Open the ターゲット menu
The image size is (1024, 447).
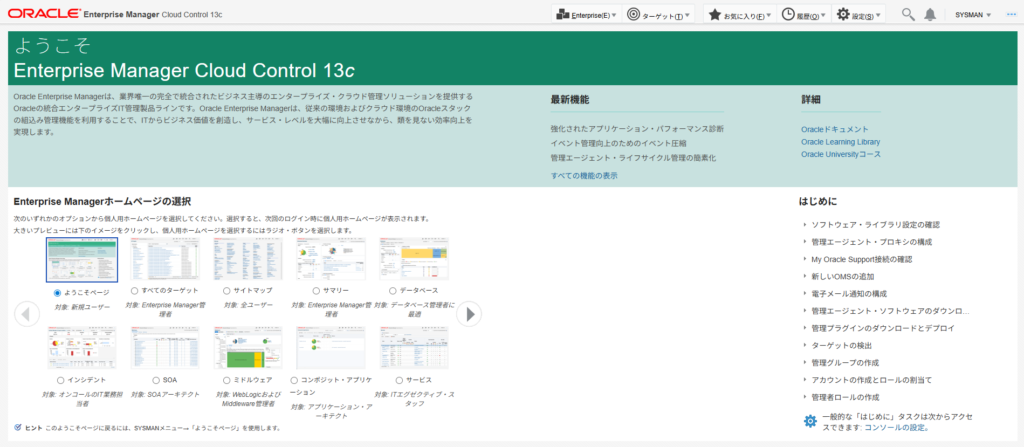[x=661, y=15]
